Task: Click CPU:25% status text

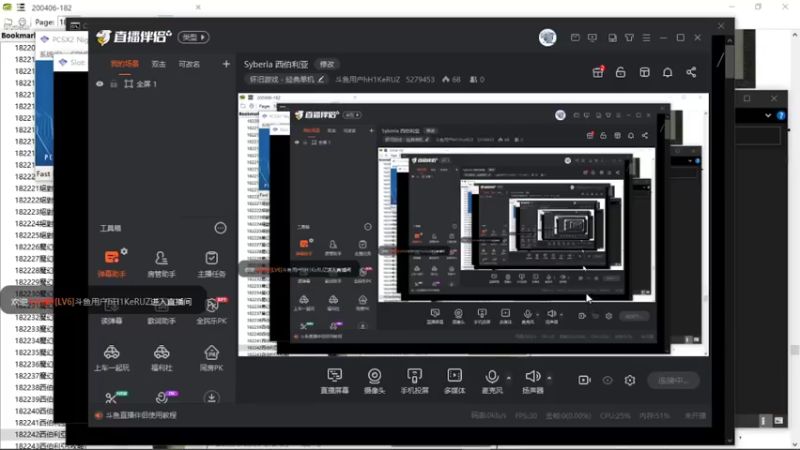Action: (x=615, y=416)
